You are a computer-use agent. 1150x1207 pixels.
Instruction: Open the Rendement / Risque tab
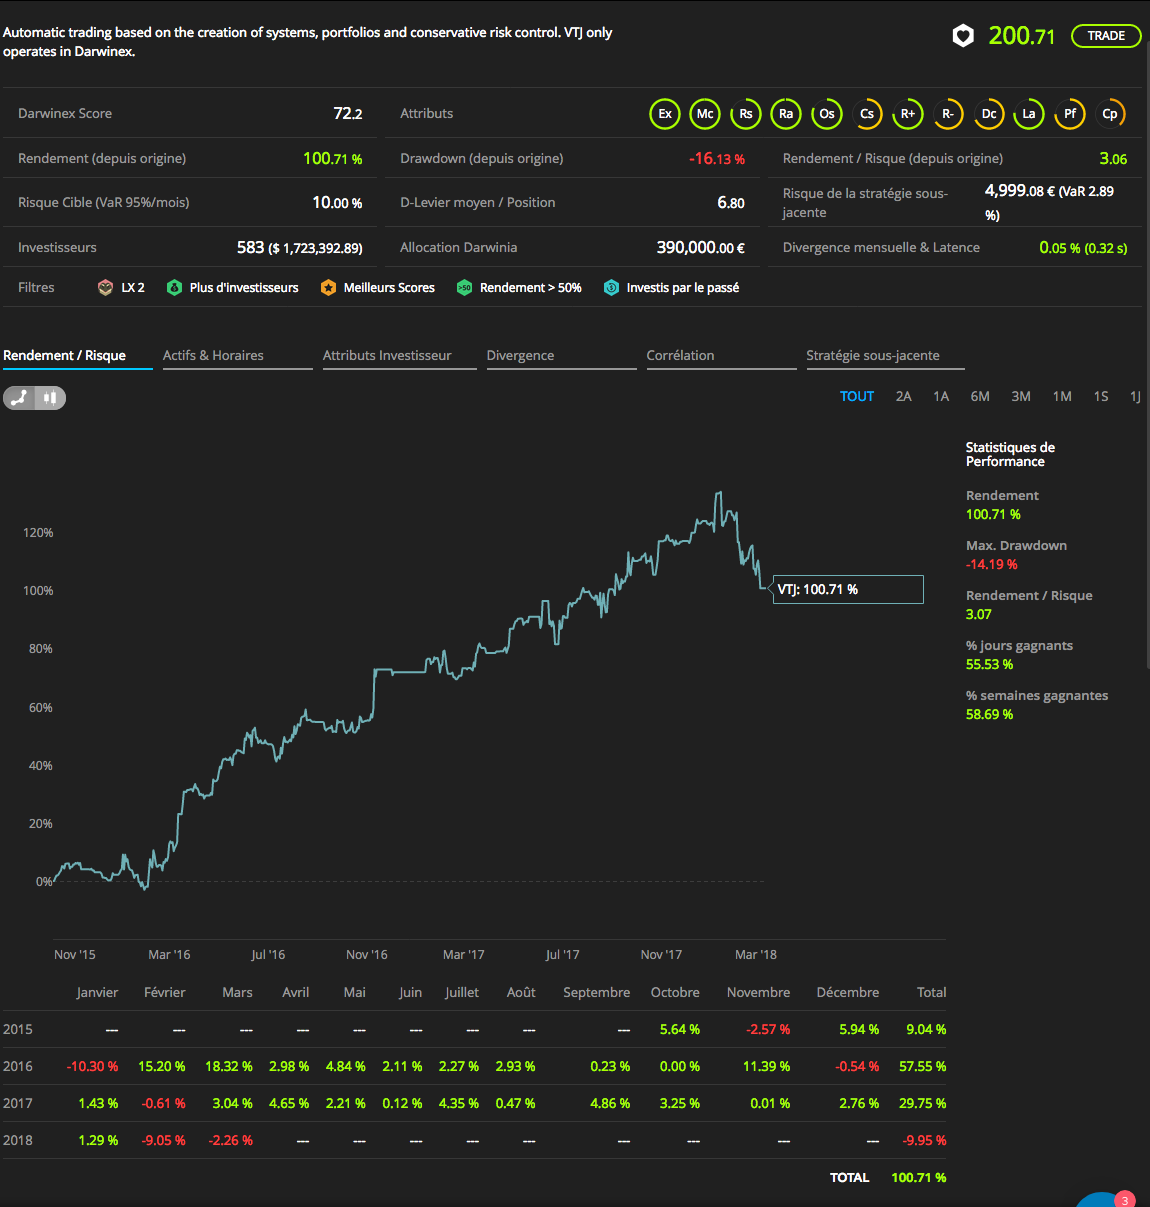(78, 356)
